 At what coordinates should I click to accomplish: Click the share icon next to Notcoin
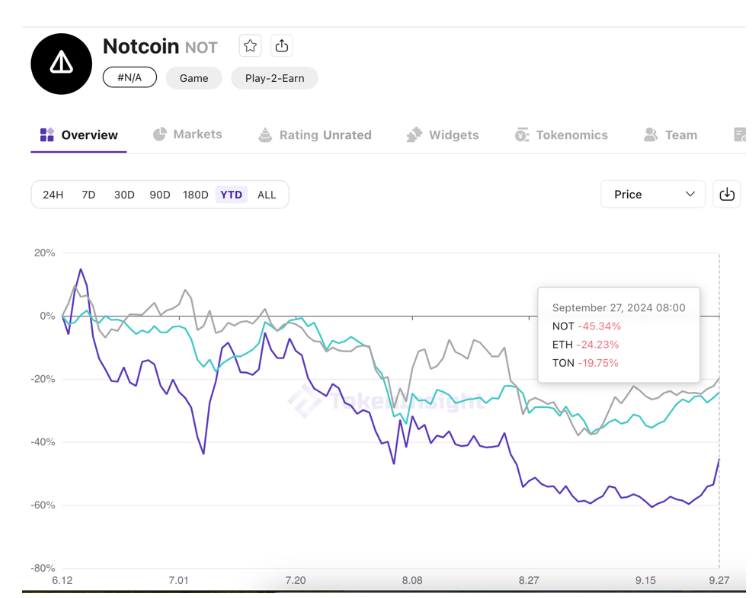click(281, 46)
